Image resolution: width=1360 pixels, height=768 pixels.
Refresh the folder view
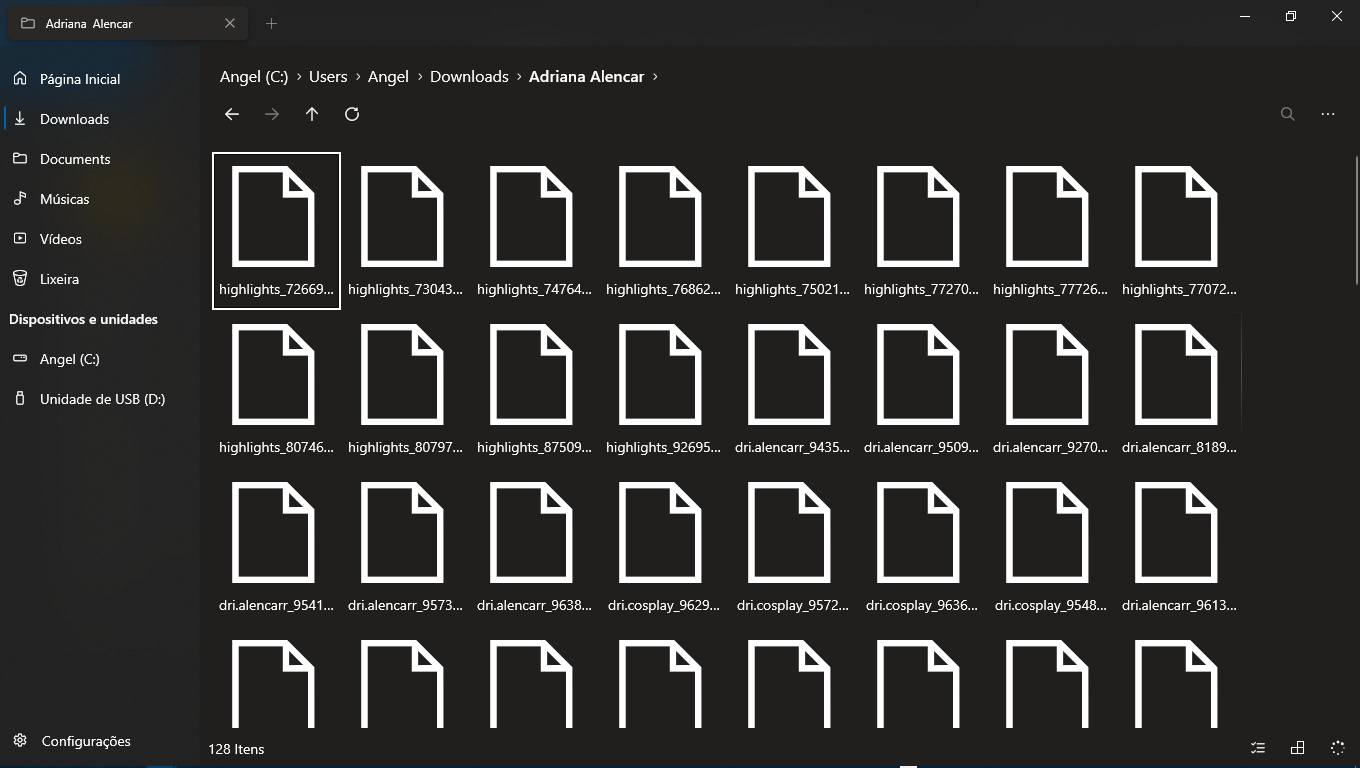click(x=352, y=114)
